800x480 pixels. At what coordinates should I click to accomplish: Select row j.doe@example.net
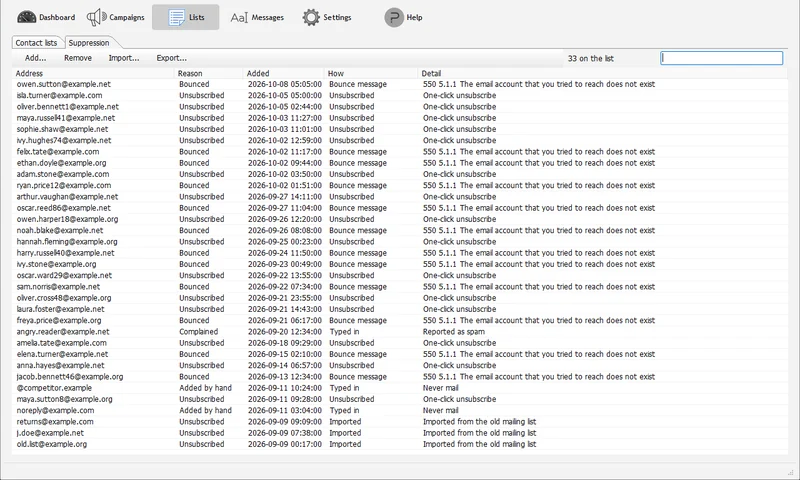400,433
